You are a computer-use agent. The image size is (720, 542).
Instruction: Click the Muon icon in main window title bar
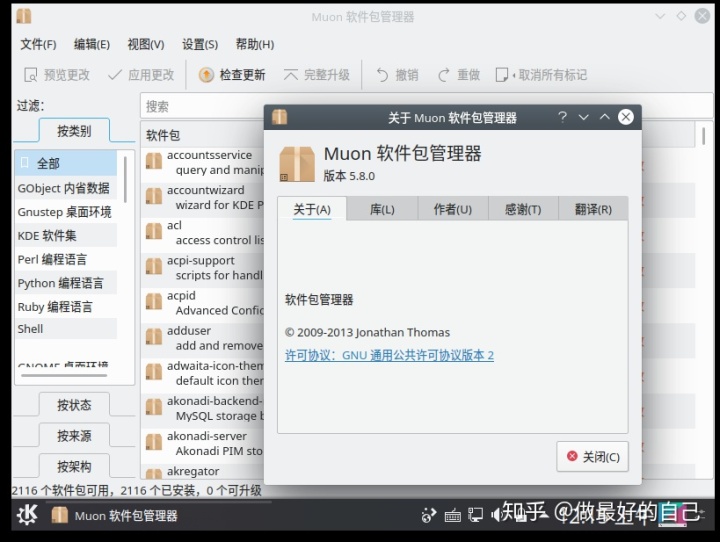[24, 16]
